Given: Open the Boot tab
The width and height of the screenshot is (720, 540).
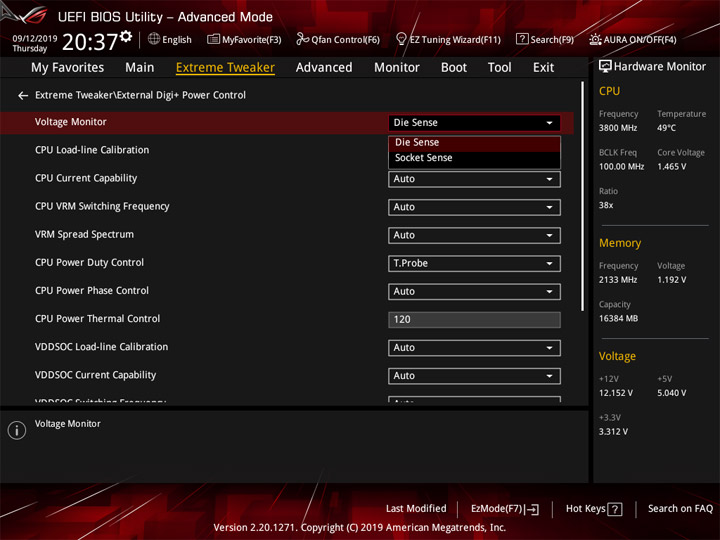Looking at the screenshot, I should click(454, 68).
